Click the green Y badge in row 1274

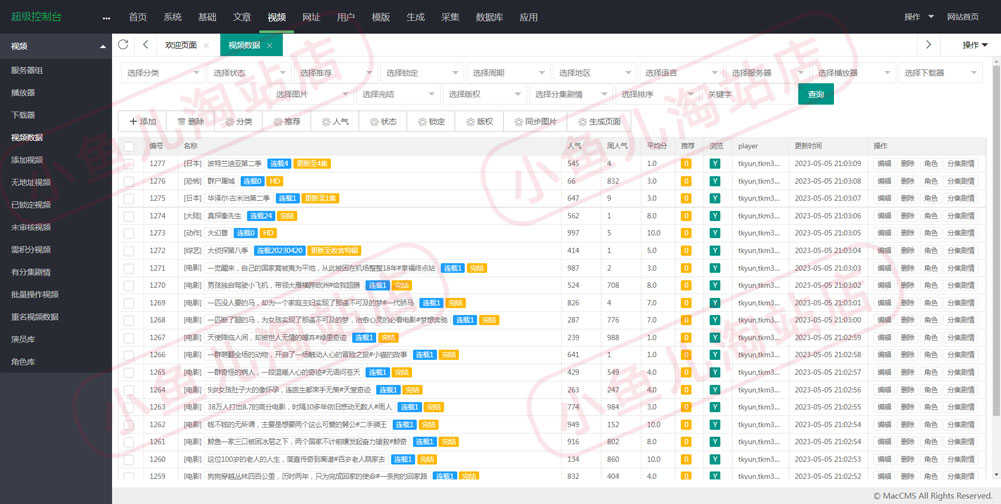(x=715, y=216)
